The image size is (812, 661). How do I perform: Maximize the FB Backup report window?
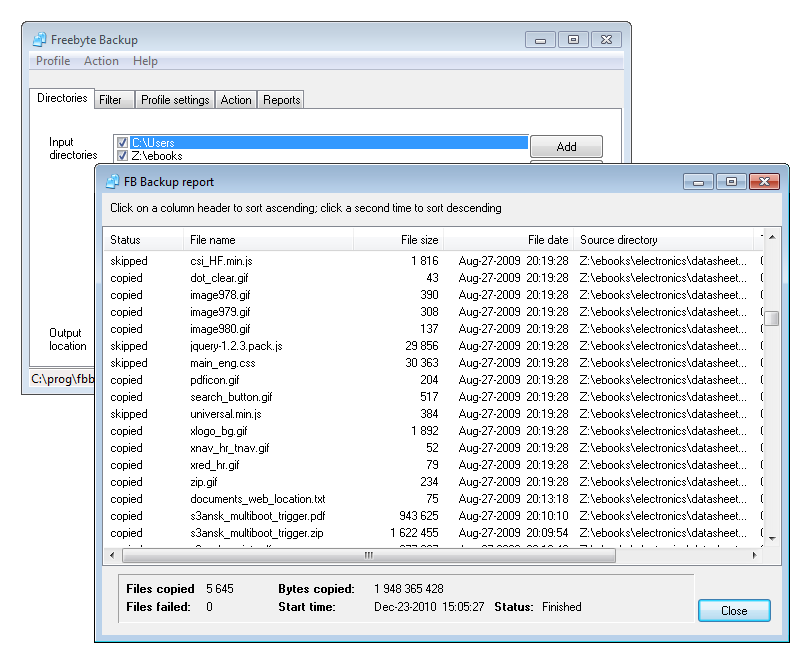point(731,182)
